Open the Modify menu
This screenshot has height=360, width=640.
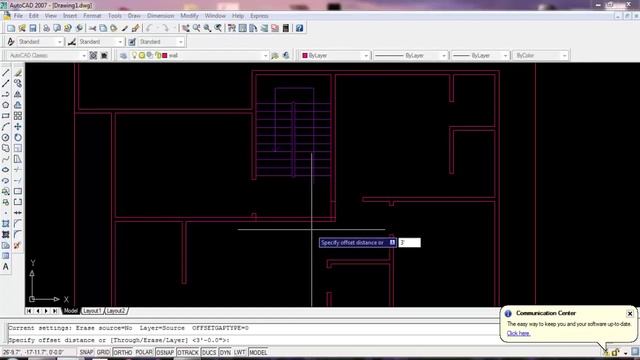pos(189,16)
